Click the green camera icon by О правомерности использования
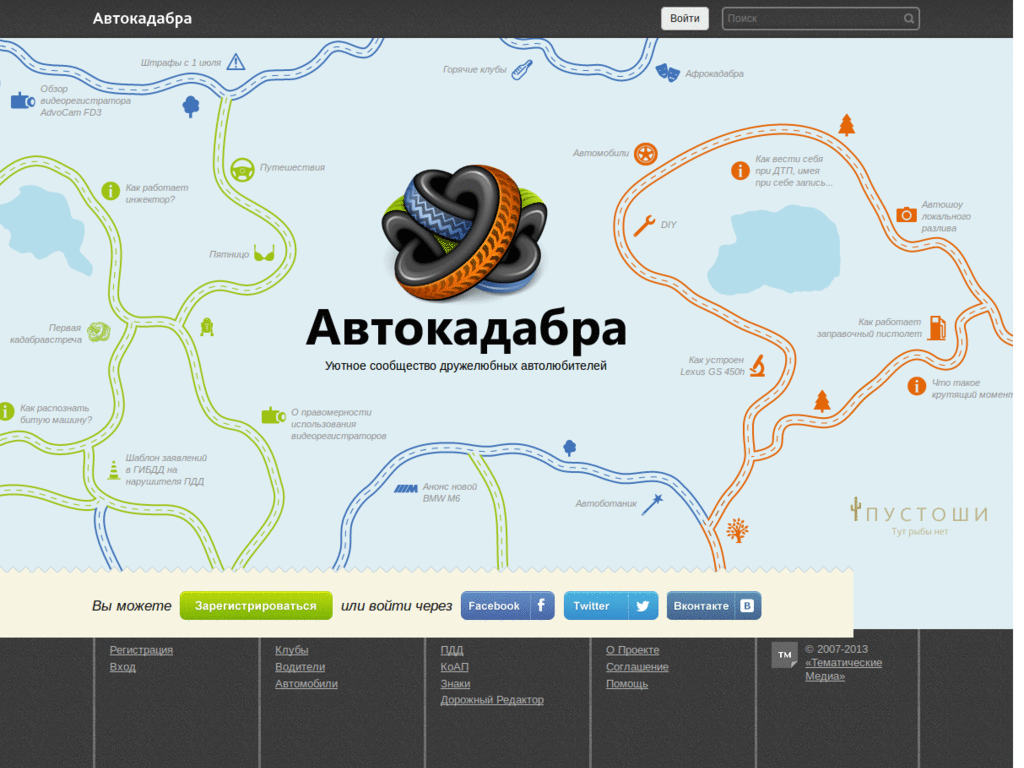Screen dimensions: 1024x768 click(x=273, y=415)
